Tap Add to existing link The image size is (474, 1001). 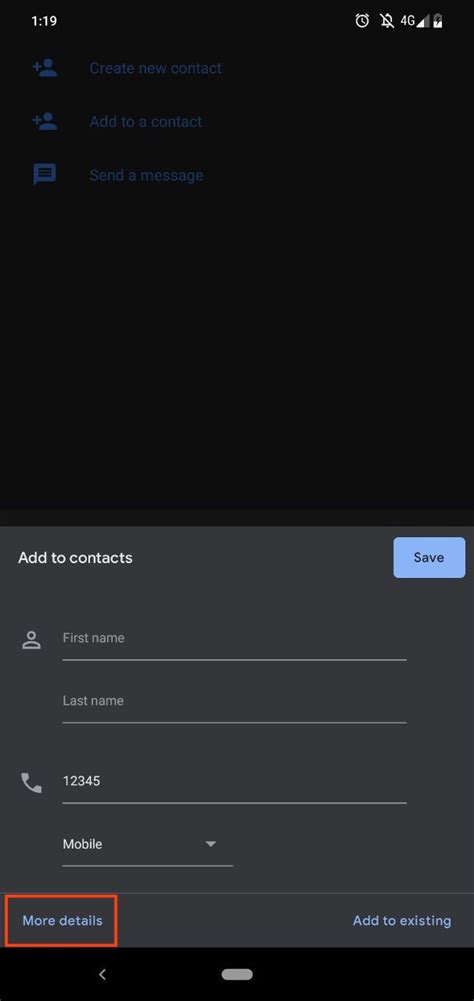402,921
